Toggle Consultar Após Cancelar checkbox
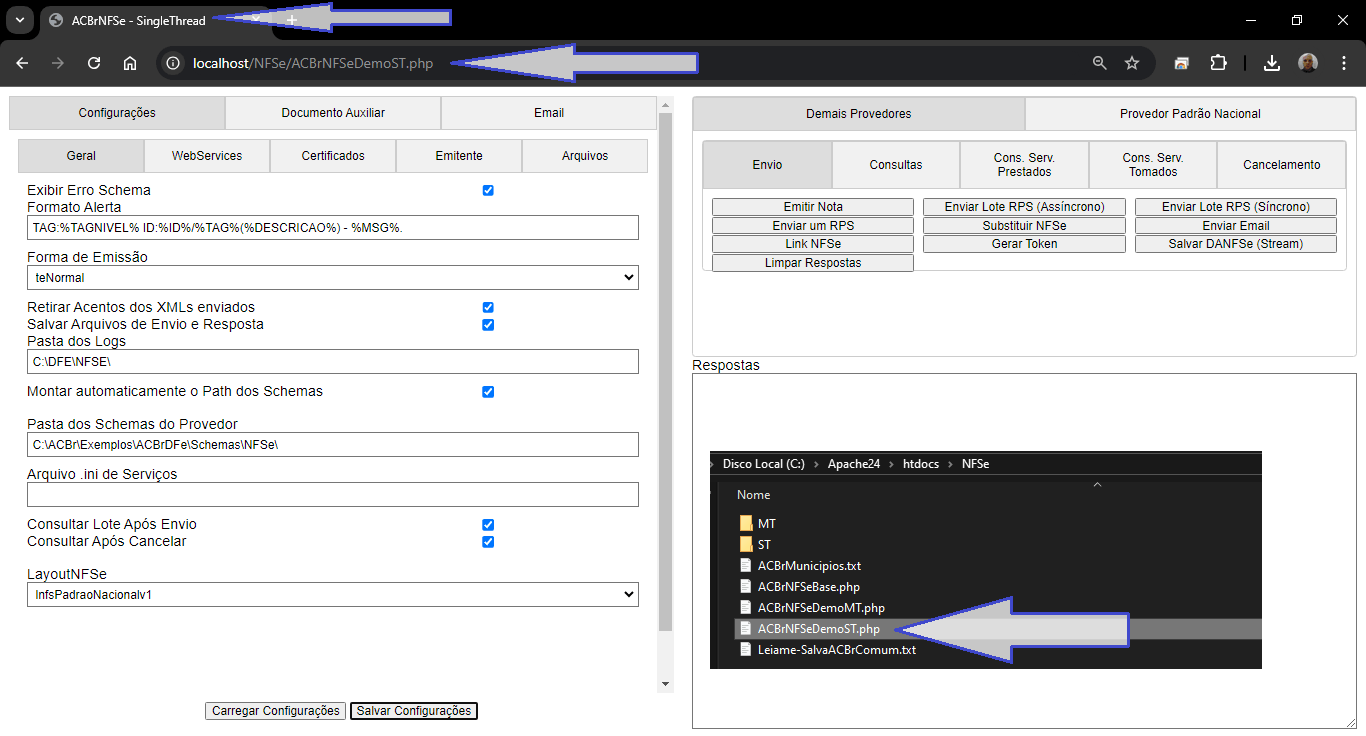1366x736 pixels. [488, 542]
